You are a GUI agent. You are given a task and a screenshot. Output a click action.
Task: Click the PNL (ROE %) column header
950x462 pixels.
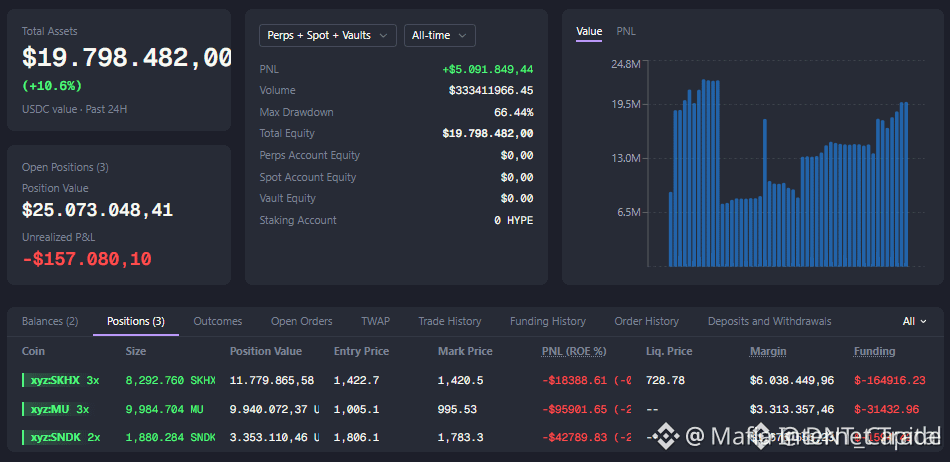tap(574, 351)
